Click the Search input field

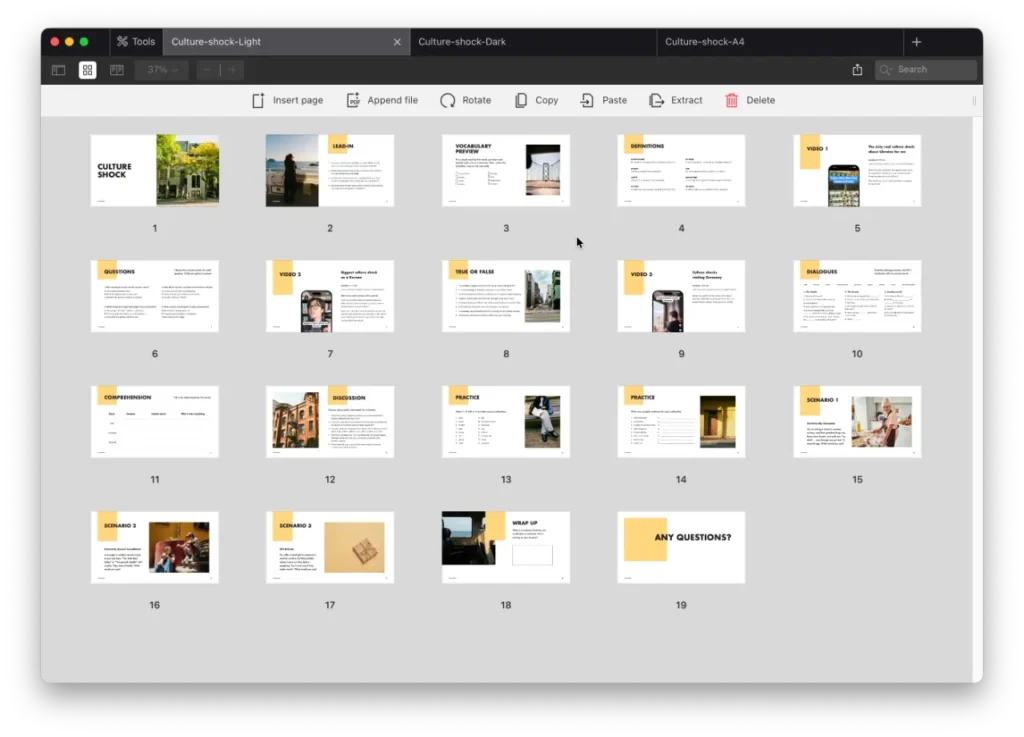[x=932, y=70]
